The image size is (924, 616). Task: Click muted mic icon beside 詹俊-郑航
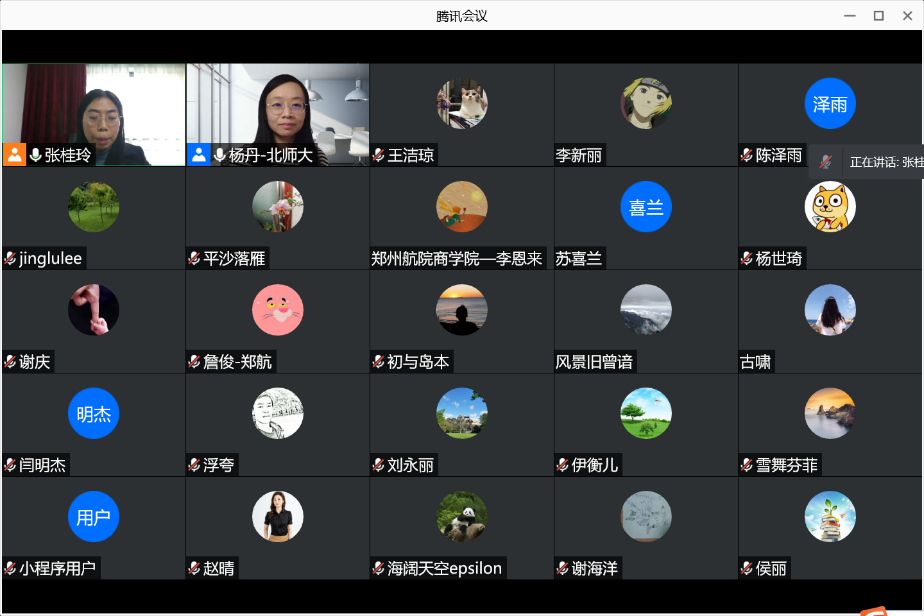194,362
